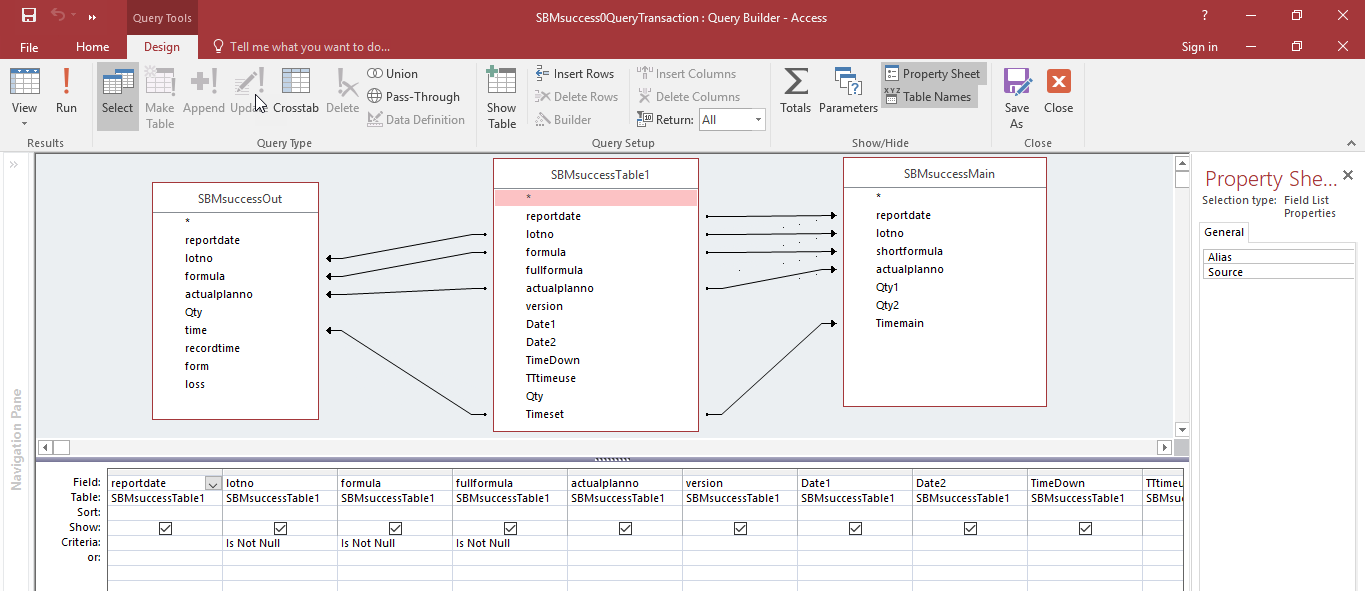Click the Is Not Null criteria under fullformula

(x=510, y=543)
